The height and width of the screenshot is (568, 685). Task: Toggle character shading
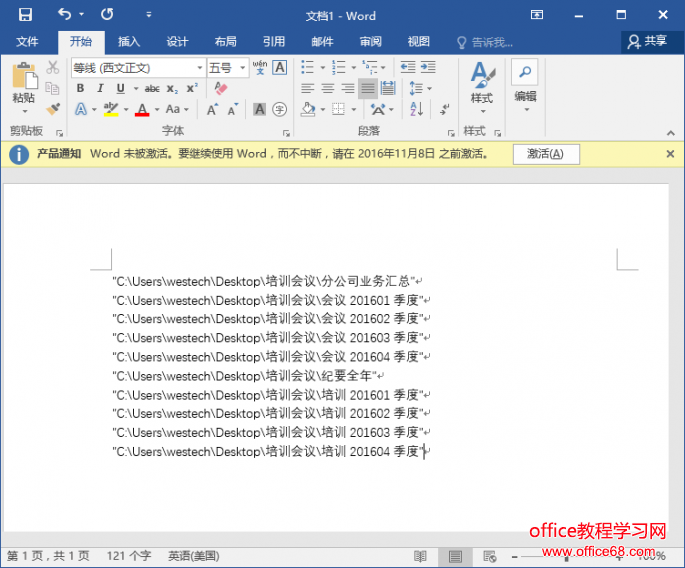pyautogui.click(x=259, y=109)
